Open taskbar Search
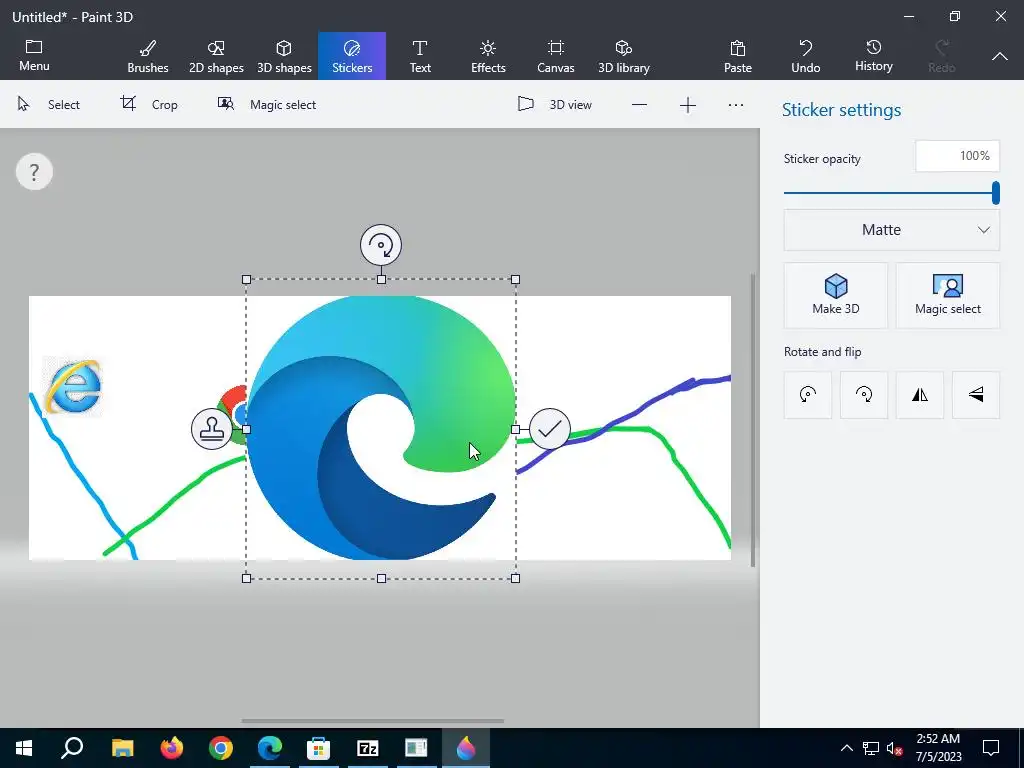The height and width of the screenshot is (768, 1024). point(72,748)
